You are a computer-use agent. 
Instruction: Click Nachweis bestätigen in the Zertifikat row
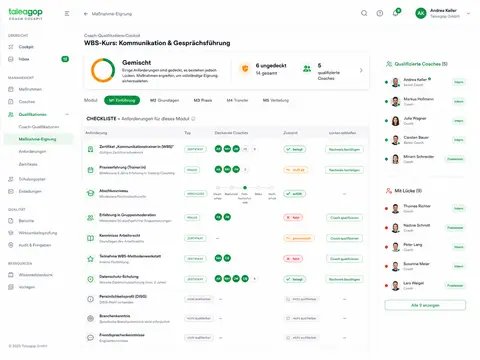(x=344, y=149)
